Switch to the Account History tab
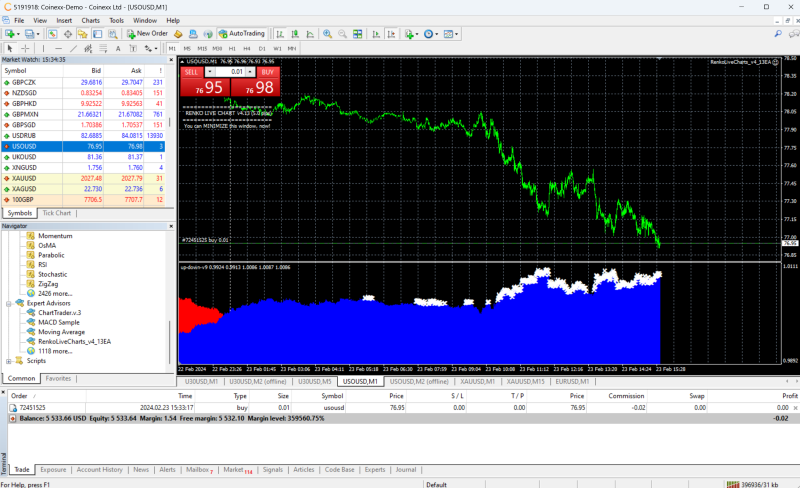This screenshot has width=800, height=488. (99, 469)
